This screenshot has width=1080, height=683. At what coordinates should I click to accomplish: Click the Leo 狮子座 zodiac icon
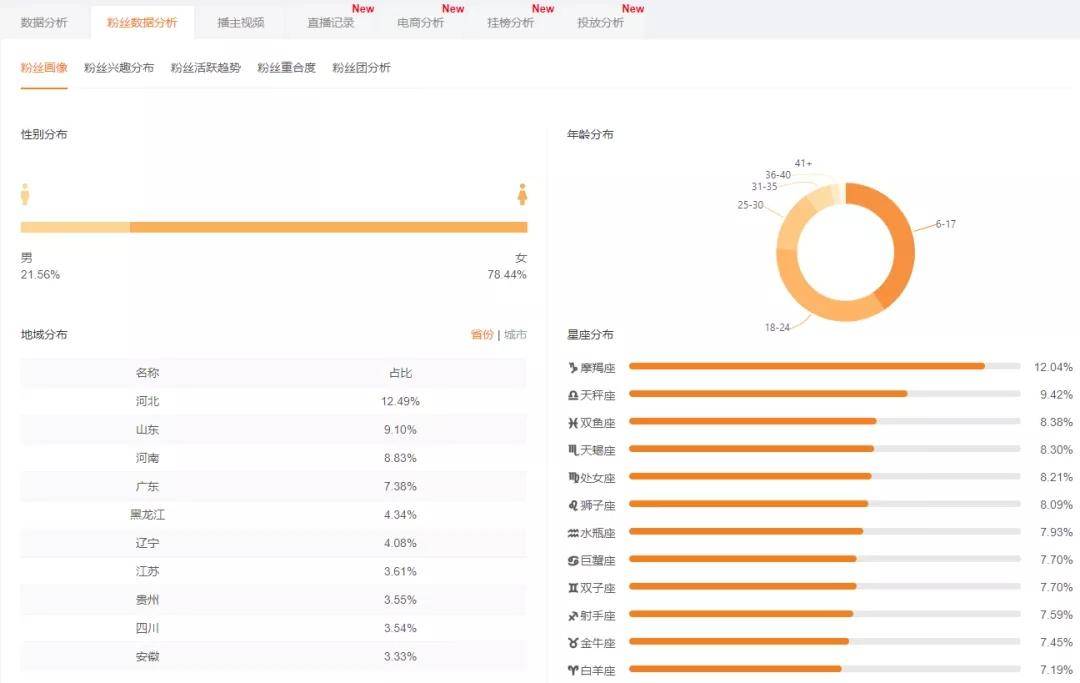573,506
